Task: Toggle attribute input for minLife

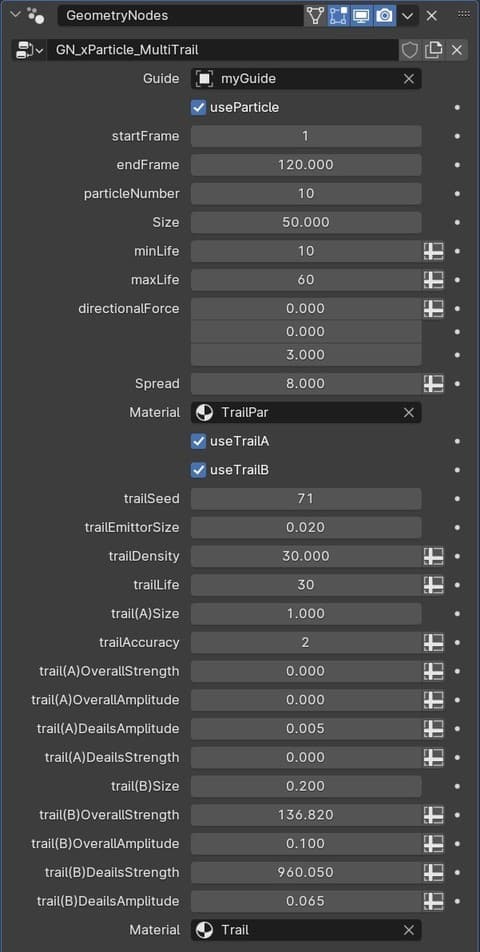Action: [433, 251]
